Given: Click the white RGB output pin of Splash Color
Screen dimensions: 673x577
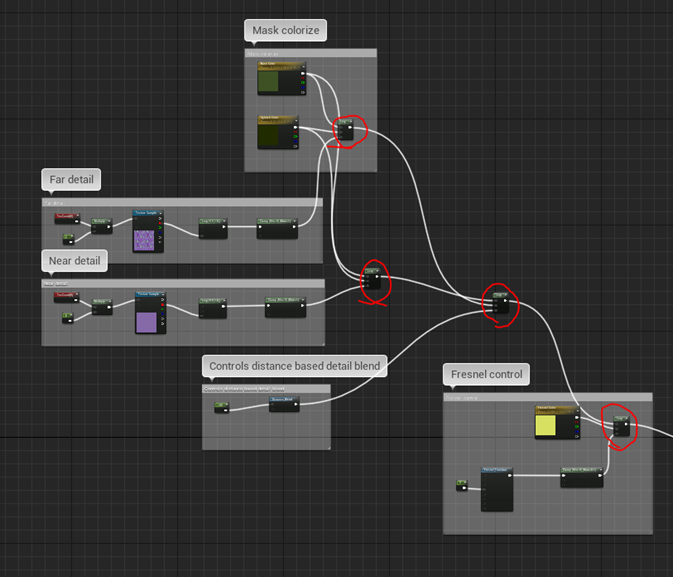Looking at the screenshot, I should (295, 128).
